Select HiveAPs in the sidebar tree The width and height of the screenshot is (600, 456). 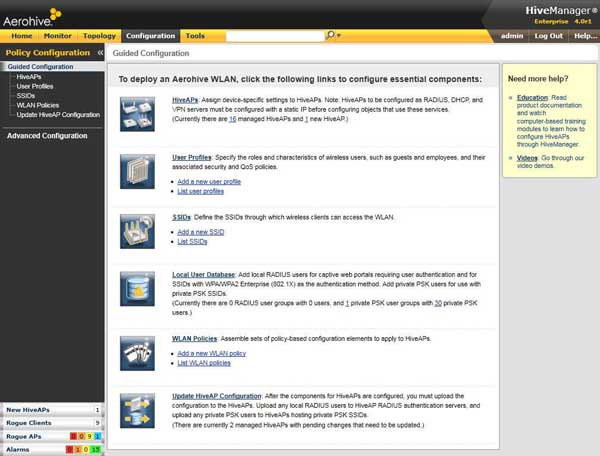point(29,77)
